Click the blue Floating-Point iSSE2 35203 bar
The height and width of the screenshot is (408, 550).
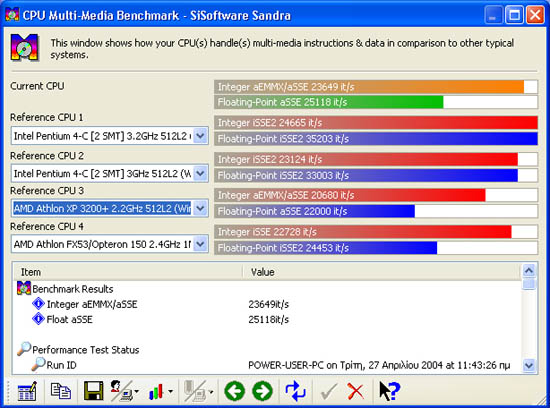tap(376, 139)
